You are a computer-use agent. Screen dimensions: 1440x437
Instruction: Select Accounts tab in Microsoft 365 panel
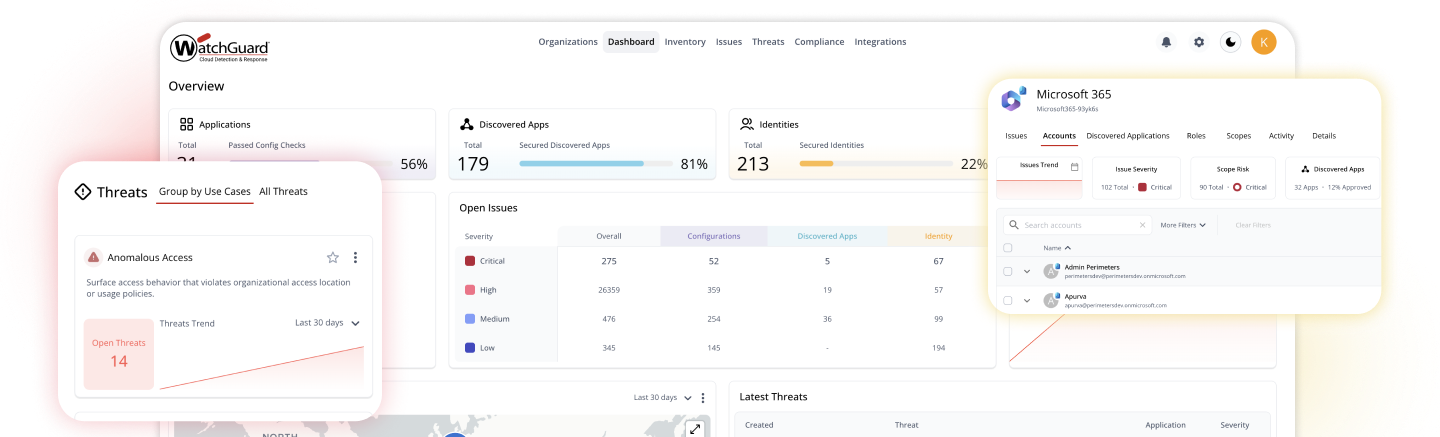pyautogui.click(x=1059, y=136)
